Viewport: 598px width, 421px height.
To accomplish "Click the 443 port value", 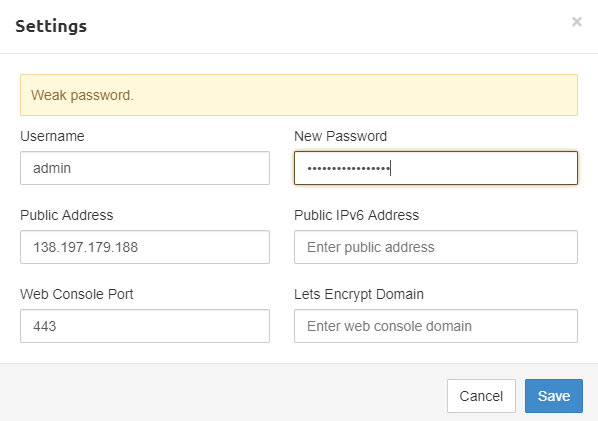I will coord(45,326).
